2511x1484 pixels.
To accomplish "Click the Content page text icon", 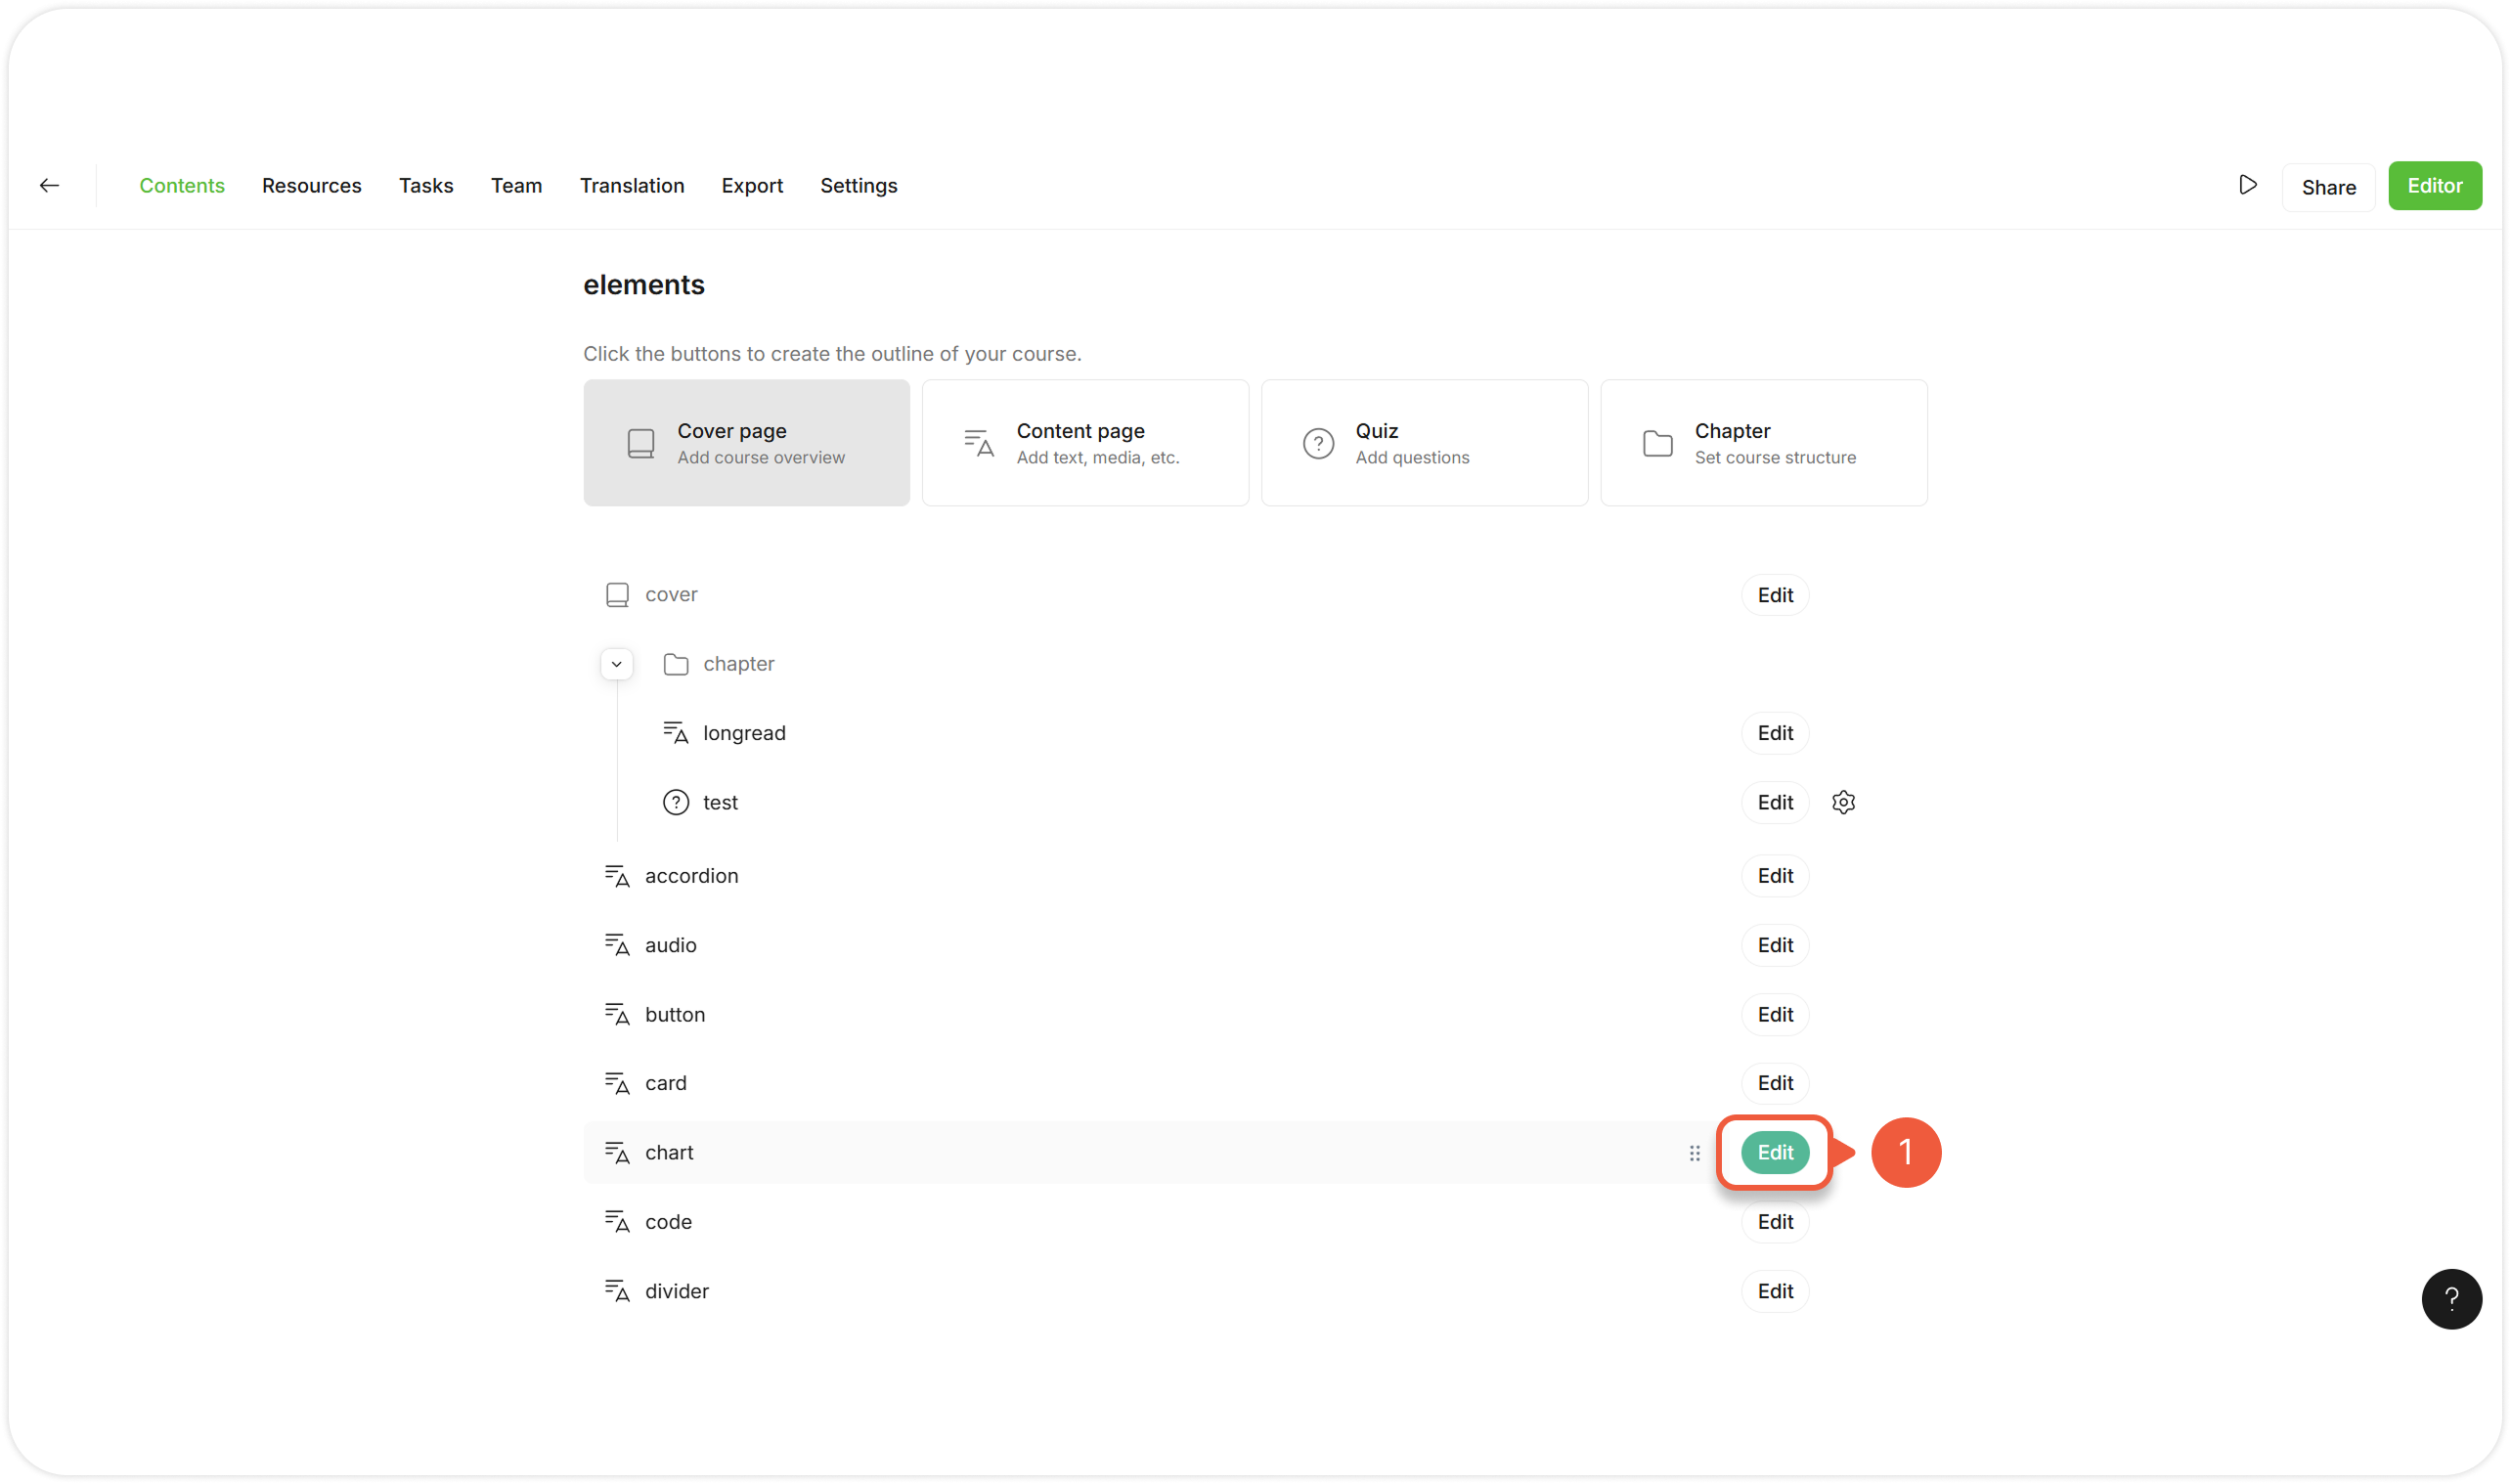I will (979, 443).
